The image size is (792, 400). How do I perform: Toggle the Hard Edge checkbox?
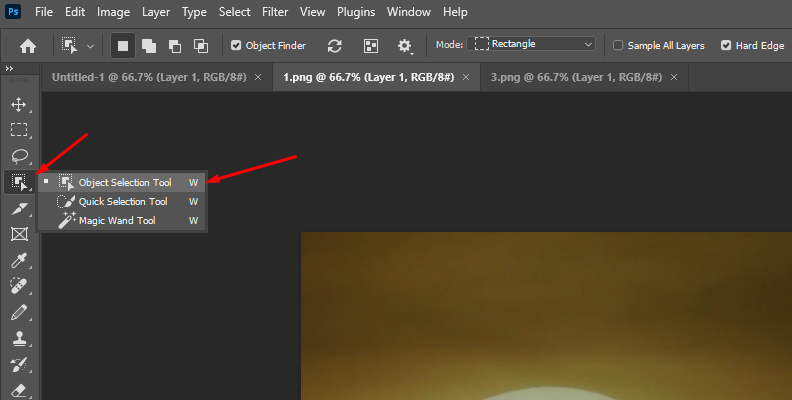coord(726,45)
